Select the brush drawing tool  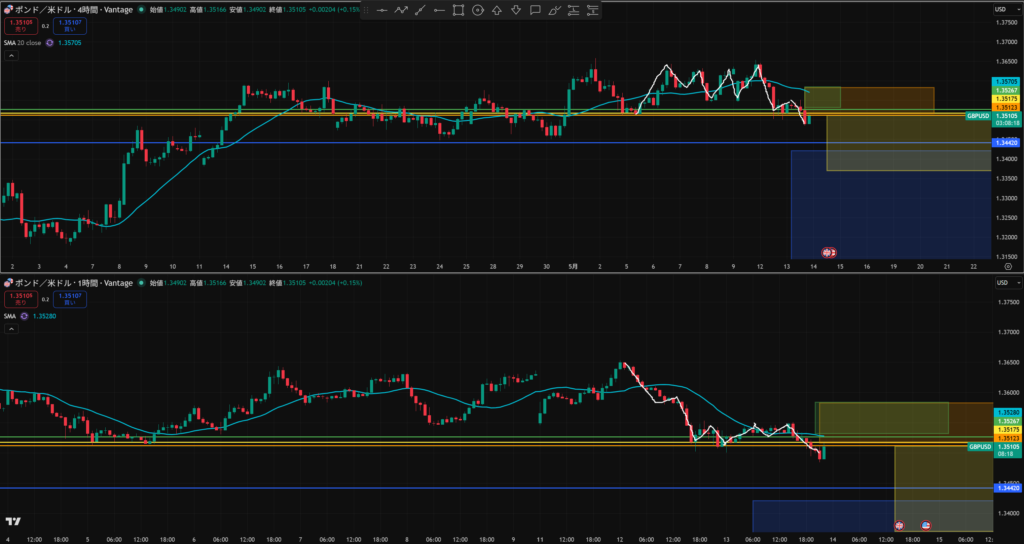pyautogui.click(x=554, y=10)
